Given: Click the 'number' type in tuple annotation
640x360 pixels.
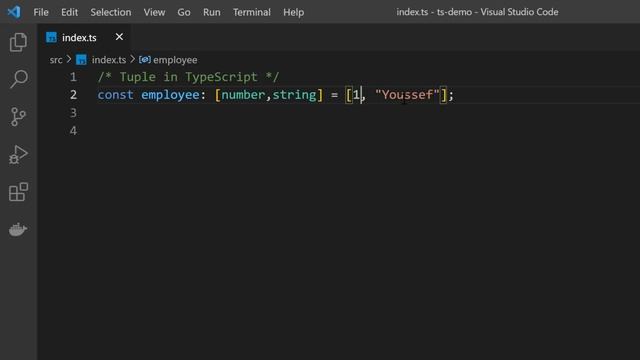Looking at the screenshot, I should [243, 95].
